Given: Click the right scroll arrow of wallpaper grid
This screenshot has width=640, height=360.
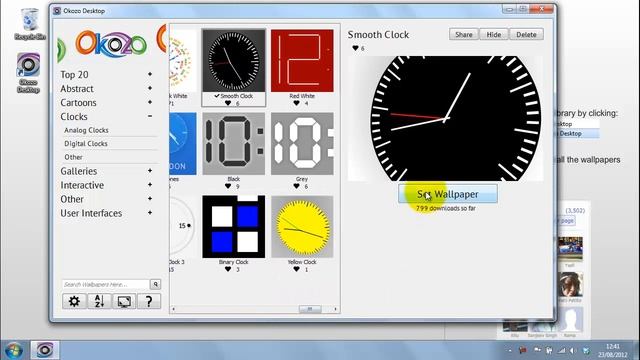Looking at the screenshot, I should [336, 309].
